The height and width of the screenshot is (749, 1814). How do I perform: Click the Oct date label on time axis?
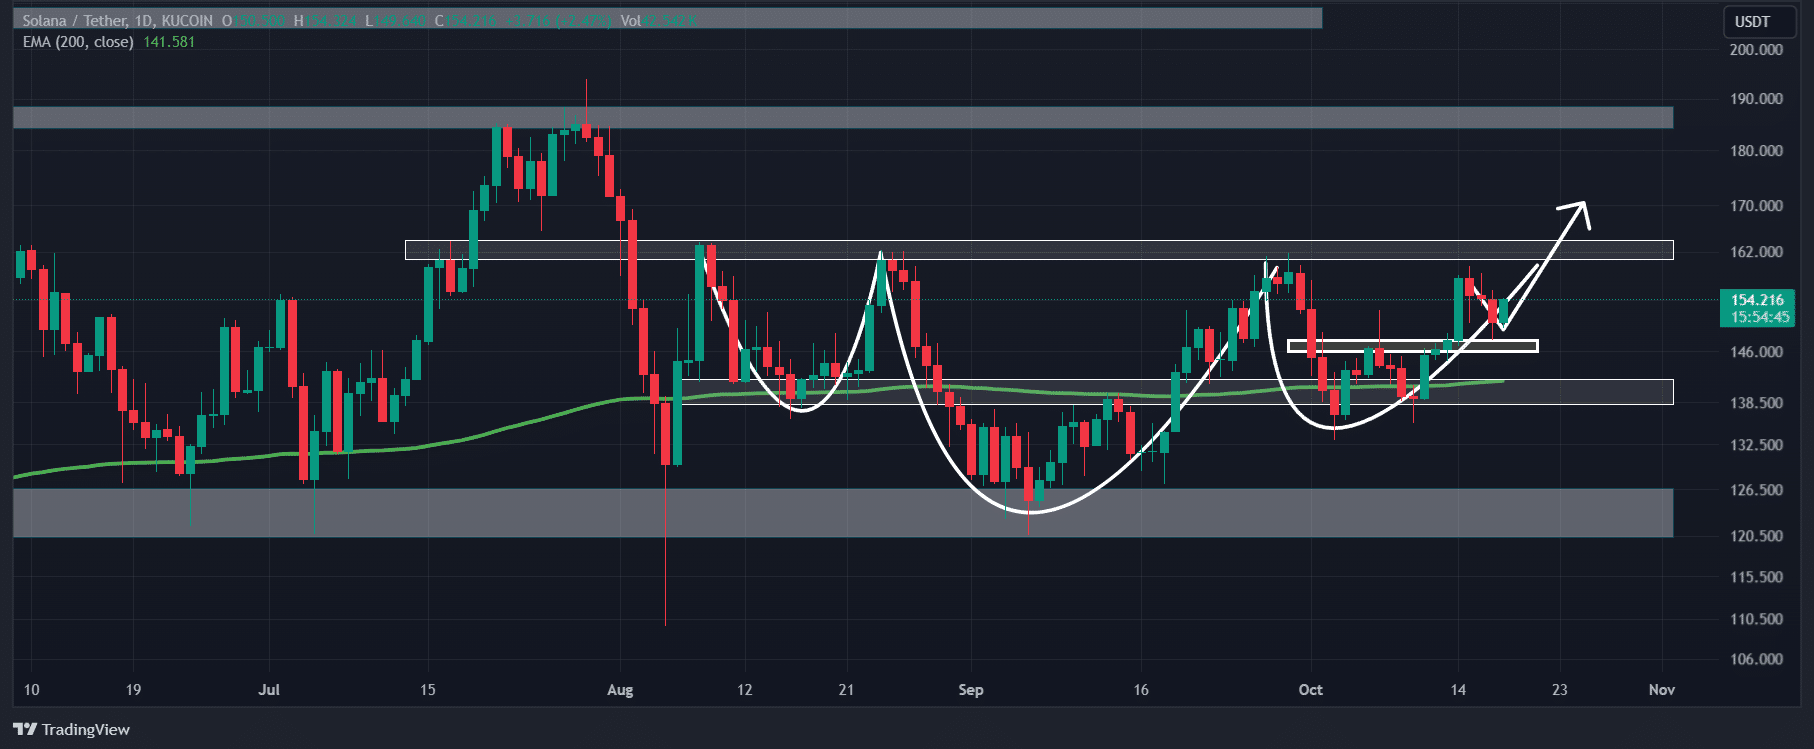[1310, 689]
